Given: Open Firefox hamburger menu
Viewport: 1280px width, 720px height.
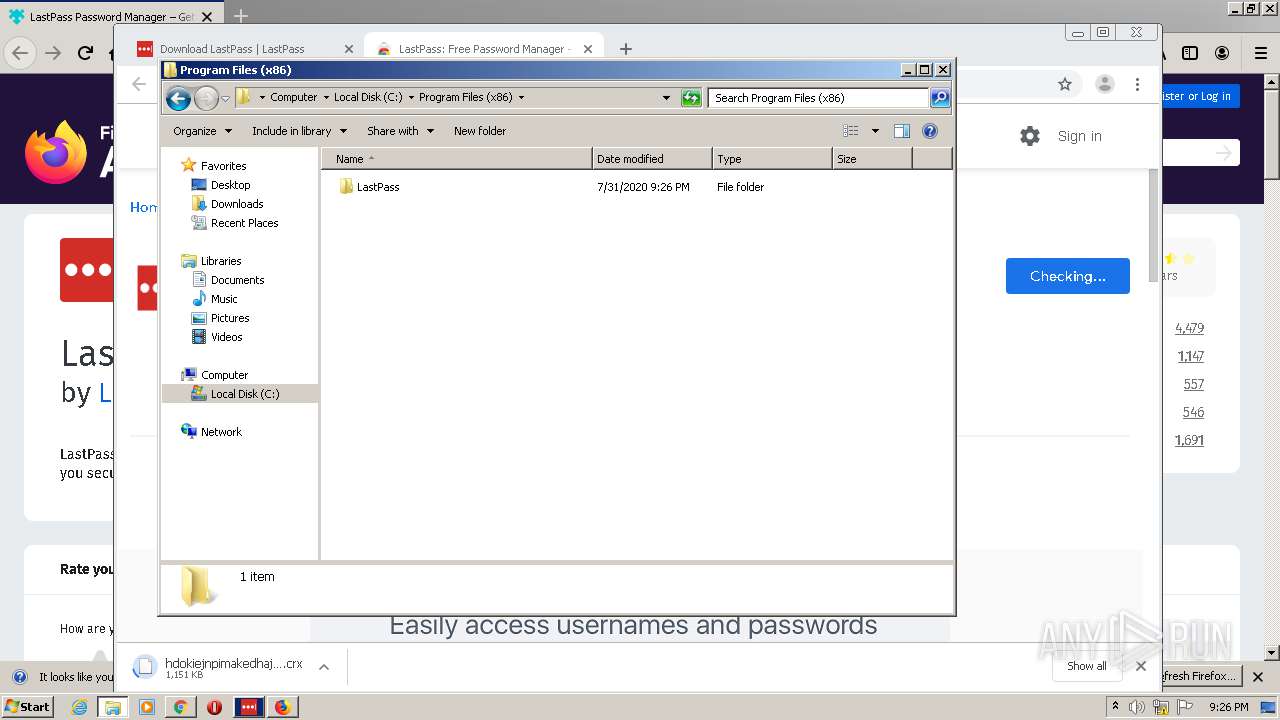Looking at the screenshot, I should pyautogui.click(x=1261, y=53).
